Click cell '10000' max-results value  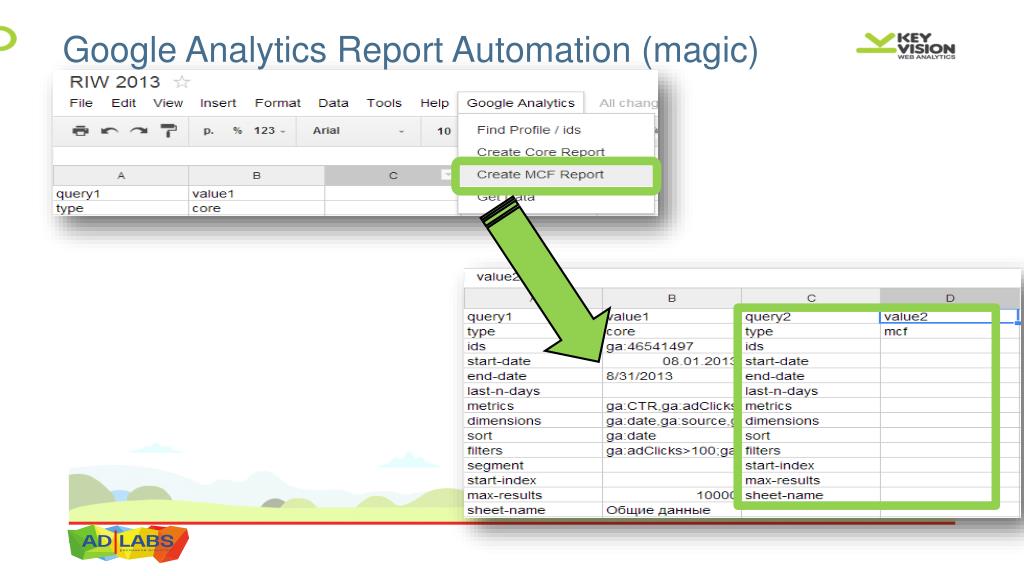pos(671,495)
